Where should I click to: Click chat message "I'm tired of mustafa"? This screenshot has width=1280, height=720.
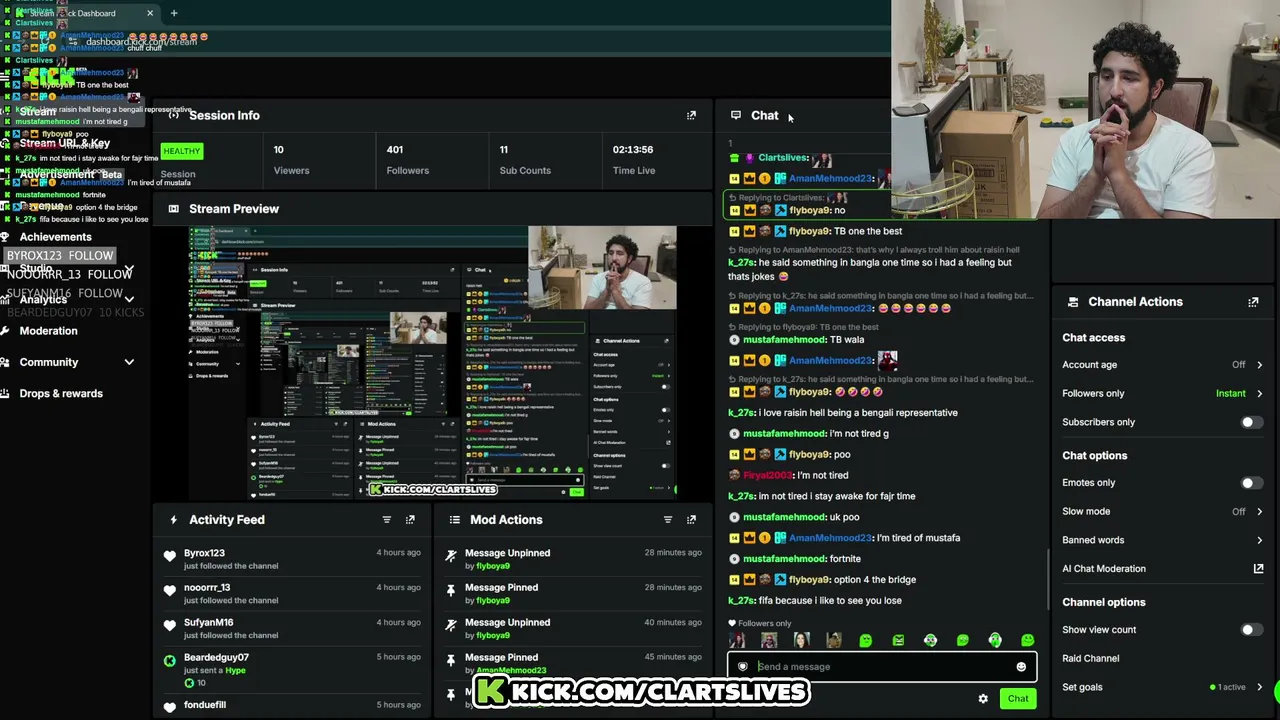[918, 538]
